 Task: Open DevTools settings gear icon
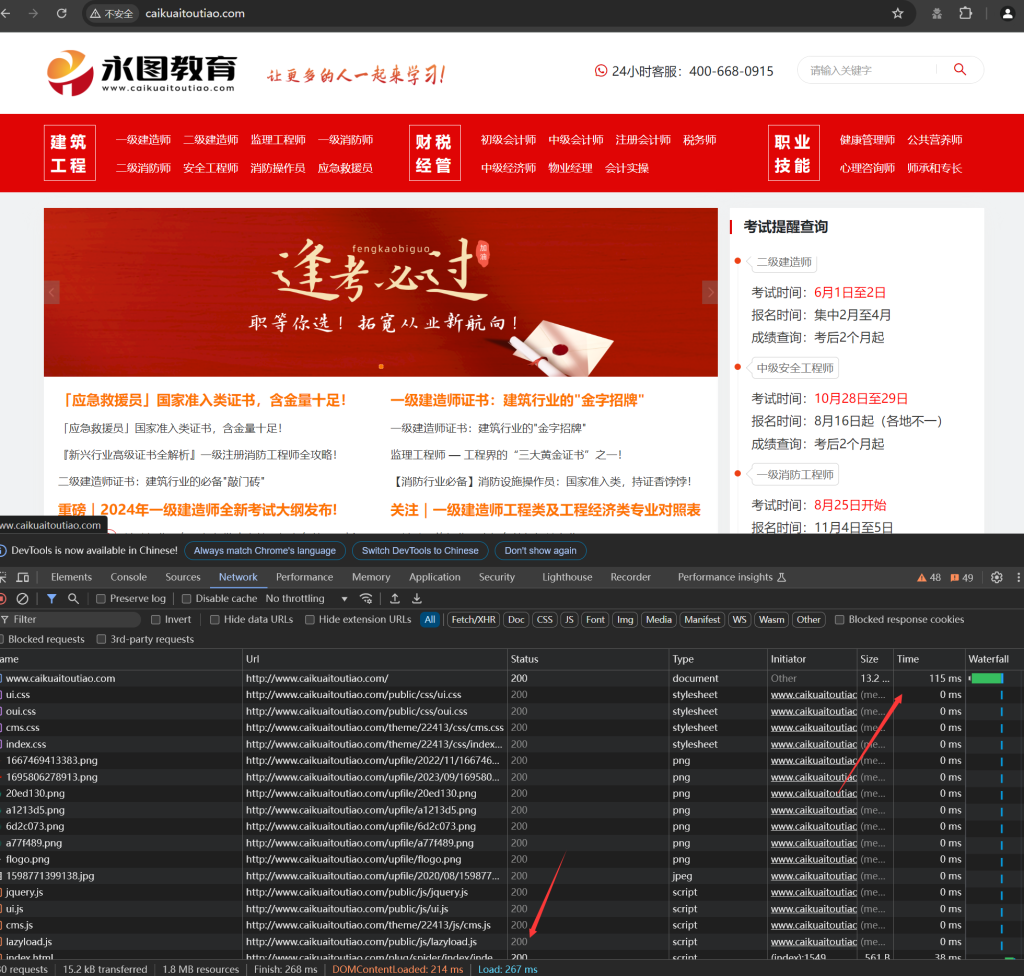[x=996, y=577]
